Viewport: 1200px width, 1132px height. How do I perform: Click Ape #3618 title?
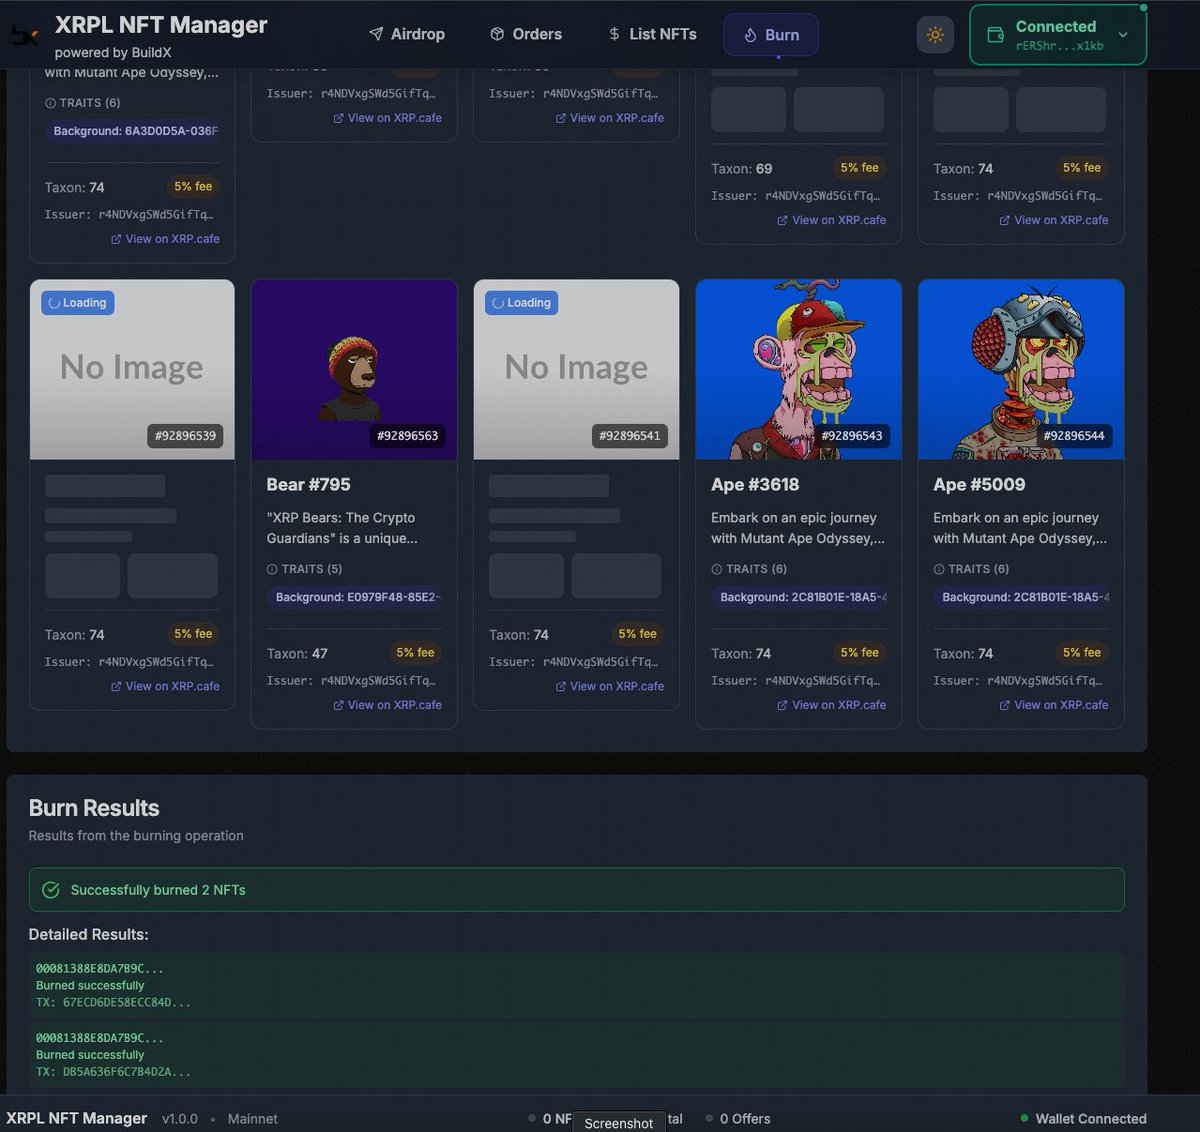click(755, 484)
